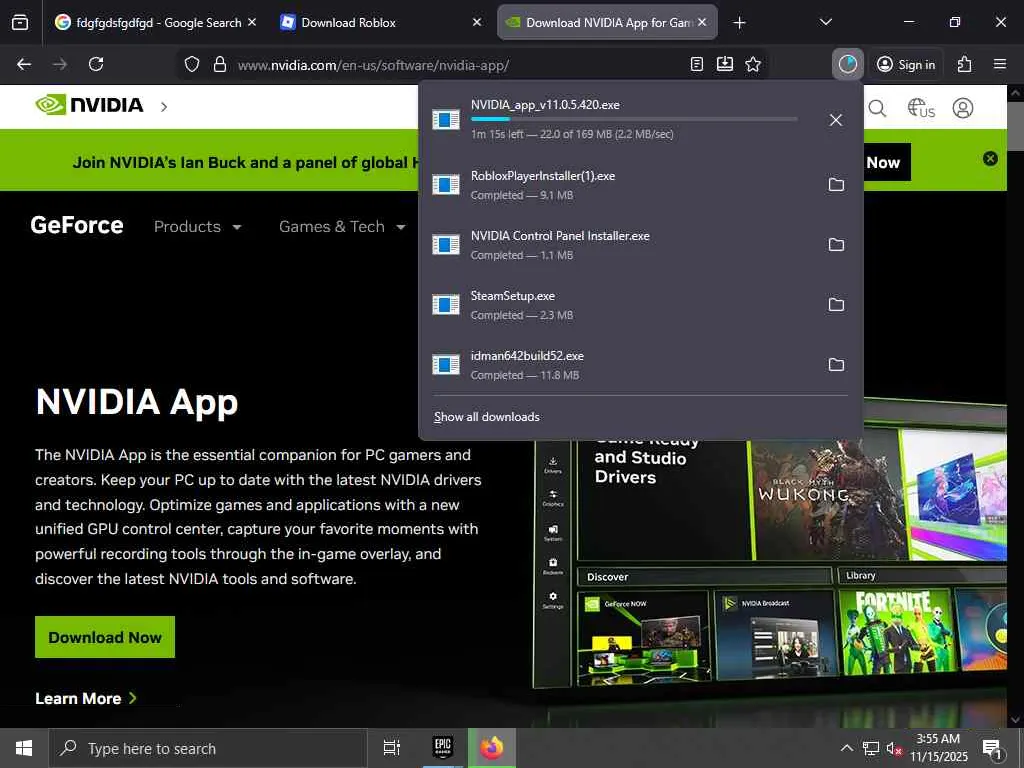Viewport: 1024px width, 768px height.
Task: Close the NVIDIA App tab
Action: (x=702, y=22)
